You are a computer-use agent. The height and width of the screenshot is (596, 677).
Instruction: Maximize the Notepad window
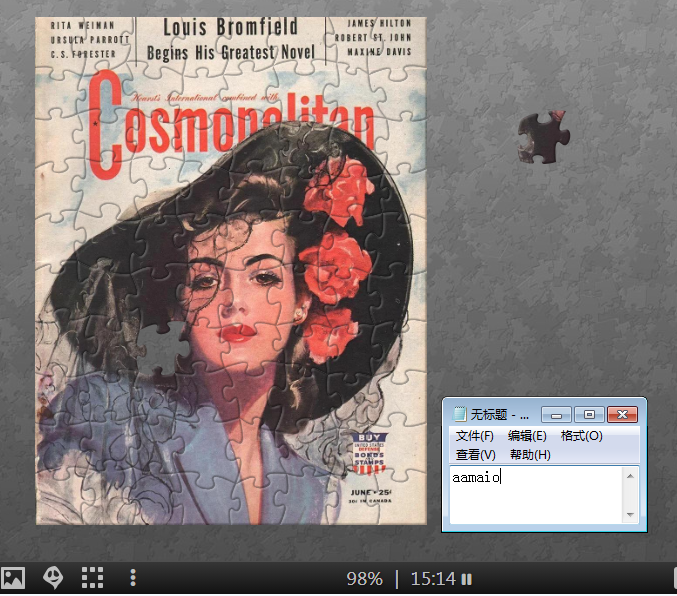[x=589, y=415]
